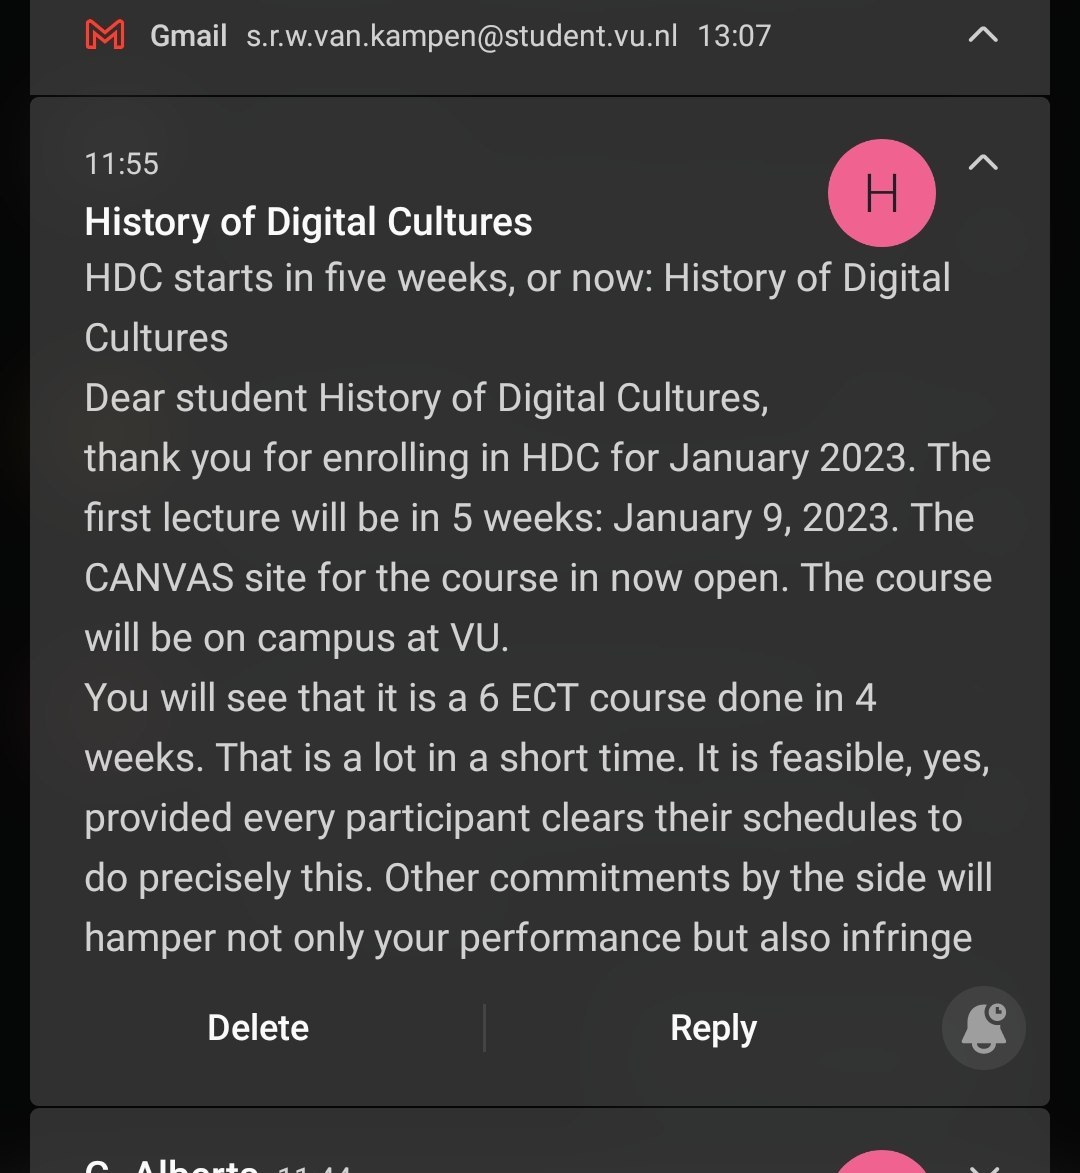1080x1173 pixels.
Task: Tap the s.r.w.van.kampen@student.vu.nl account address
Action: point(462,37)
